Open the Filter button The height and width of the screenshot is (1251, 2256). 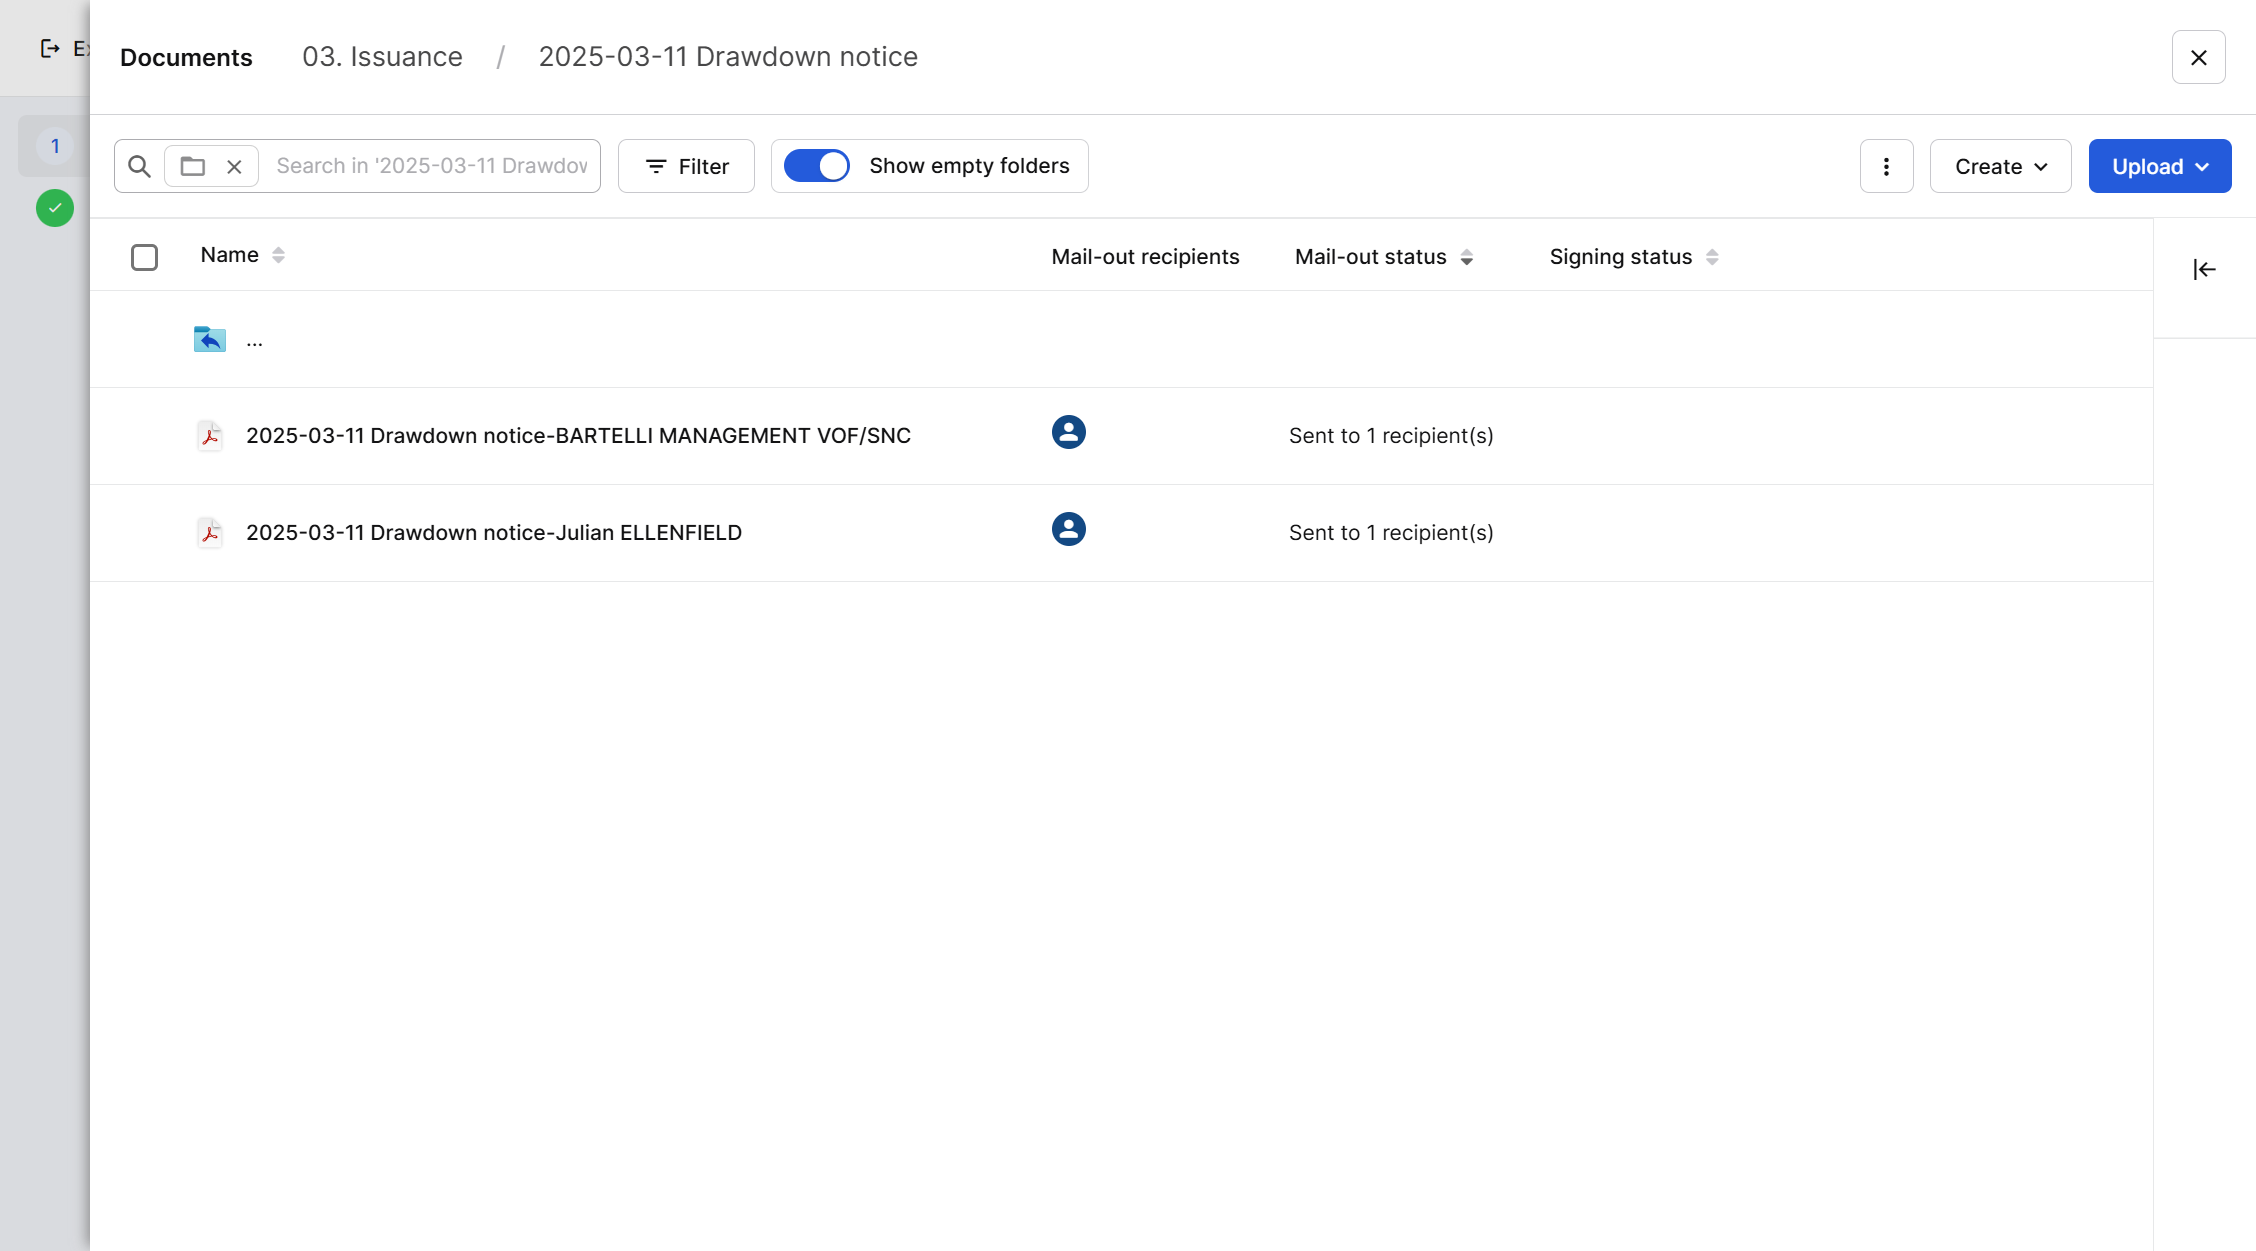pos(686,166)
